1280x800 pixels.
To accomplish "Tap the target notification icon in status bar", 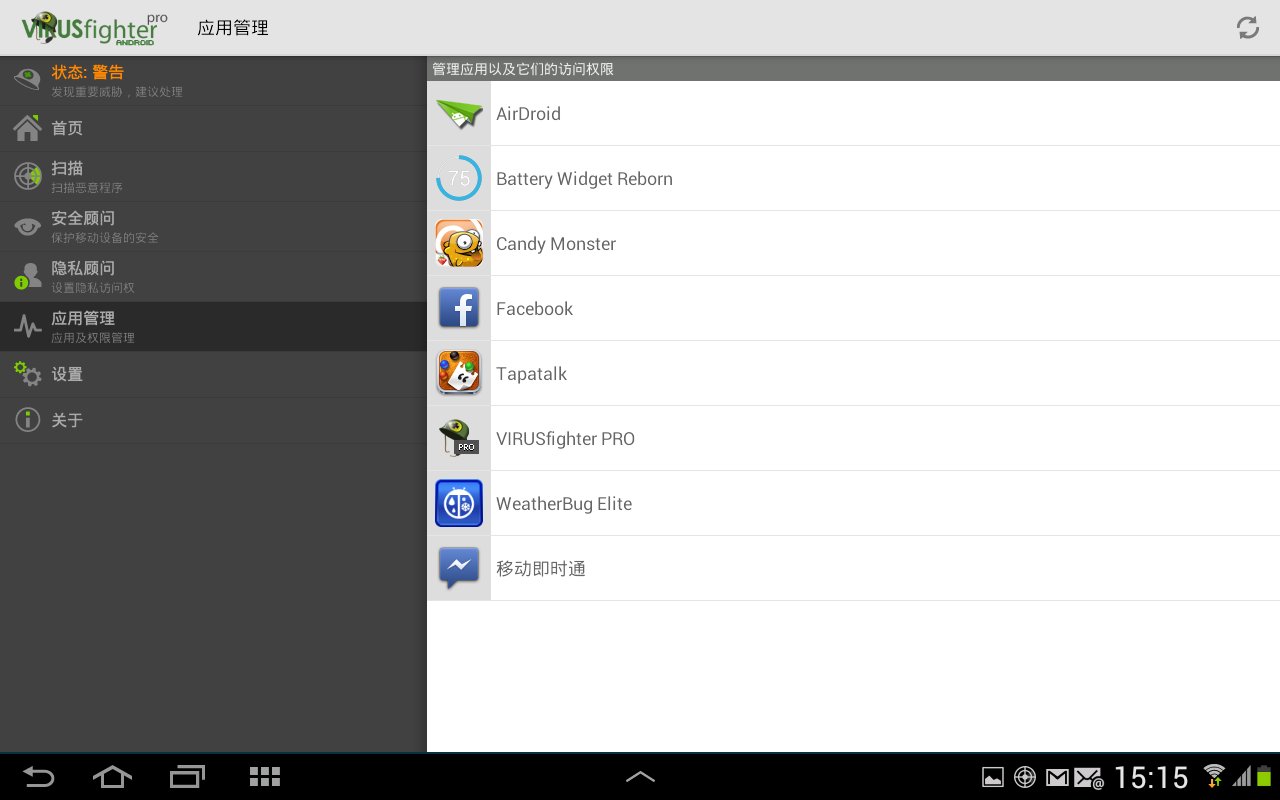I will pyautogui.click(x=1024, y=777).
